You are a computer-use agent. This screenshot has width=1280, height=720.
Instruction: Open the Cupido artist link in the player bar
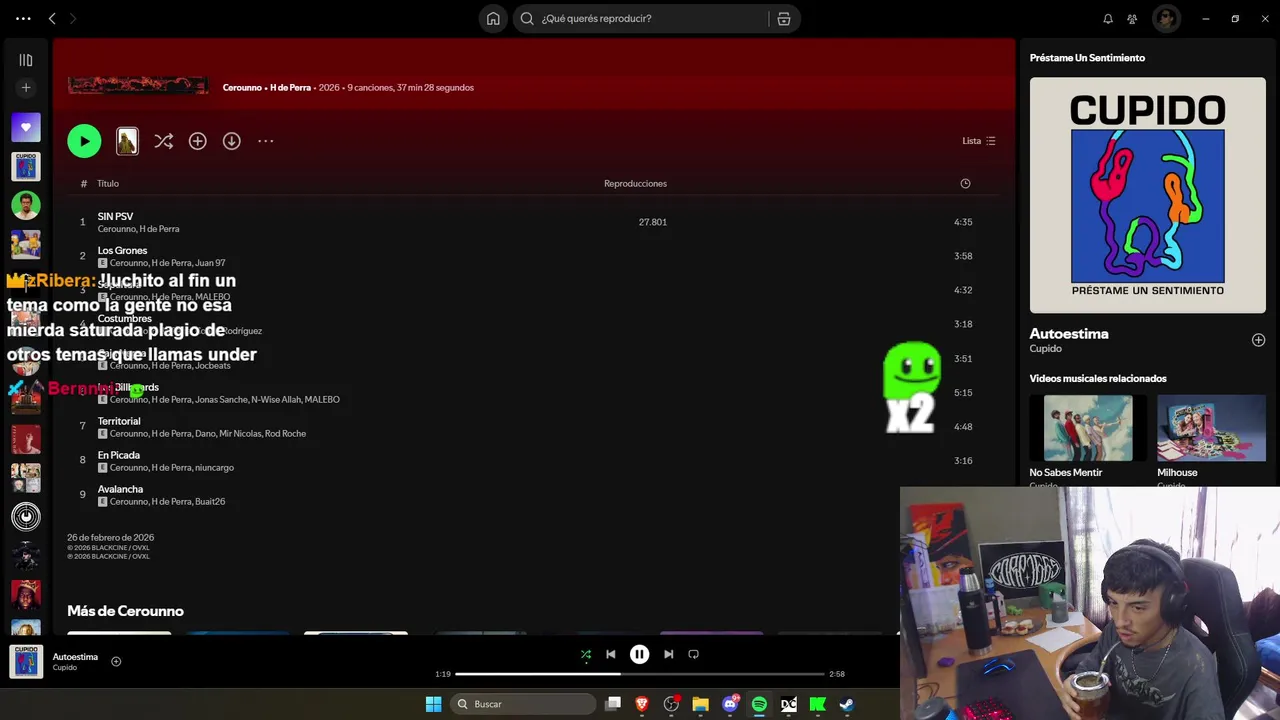[x=65, y=668]
